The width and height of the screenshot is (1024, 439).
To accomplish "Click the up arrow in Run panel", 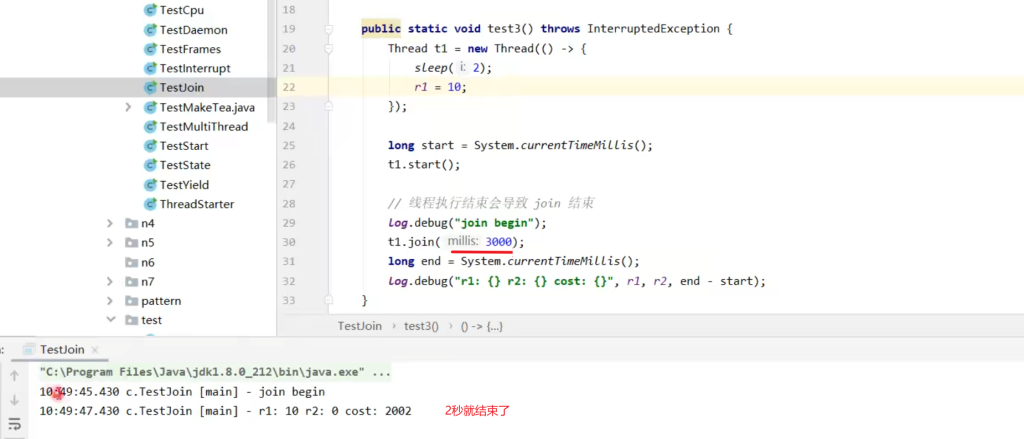I will tap(14, 376).
